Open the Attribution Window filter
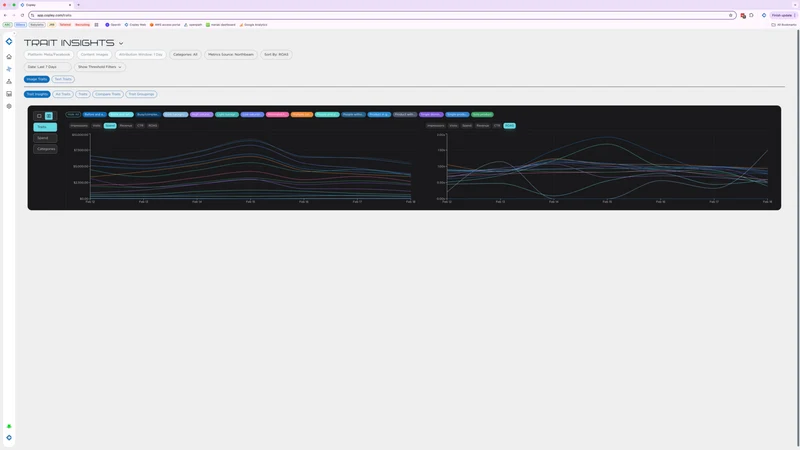This screenshot has width=800, height=450. click(x=141, y=55)
